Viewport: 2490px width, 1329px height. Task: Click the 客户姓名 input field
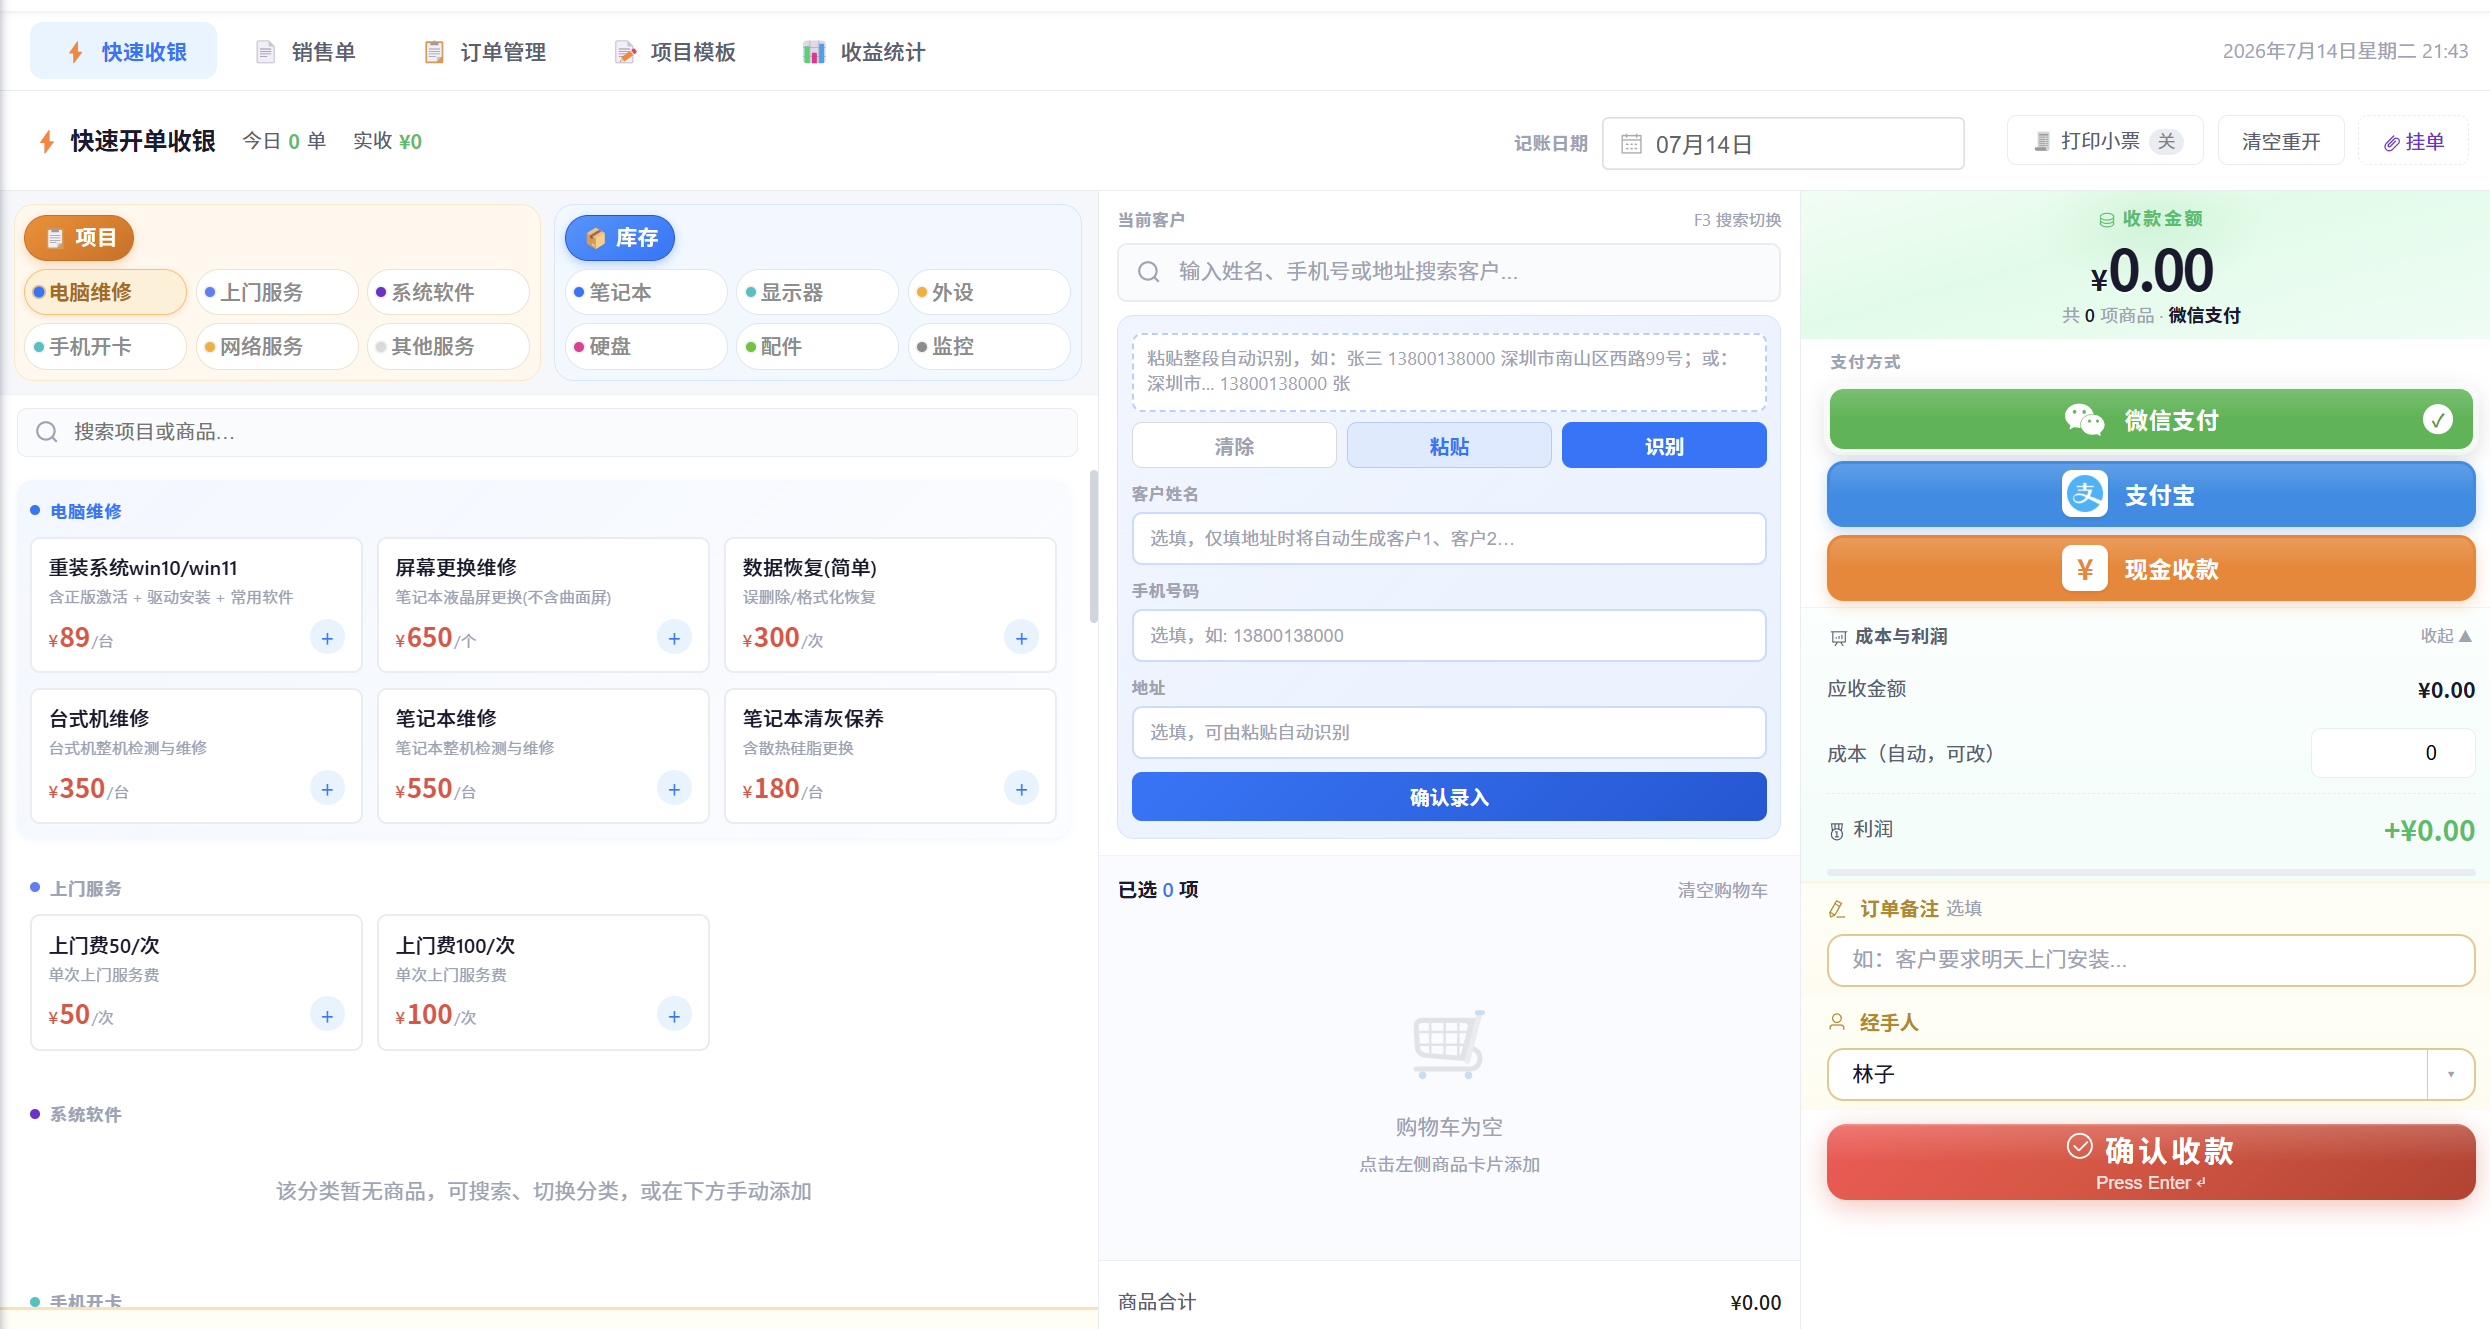pos(1449,539)
